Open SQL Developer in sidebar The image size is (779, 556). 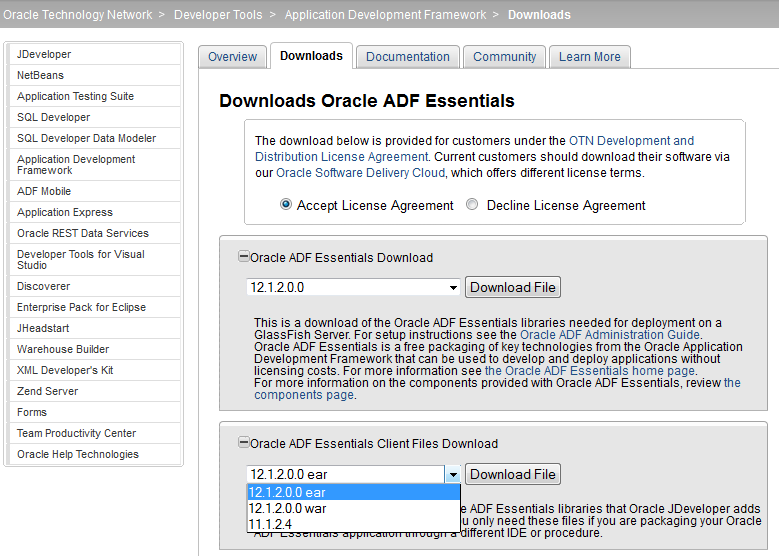[95, 117]
